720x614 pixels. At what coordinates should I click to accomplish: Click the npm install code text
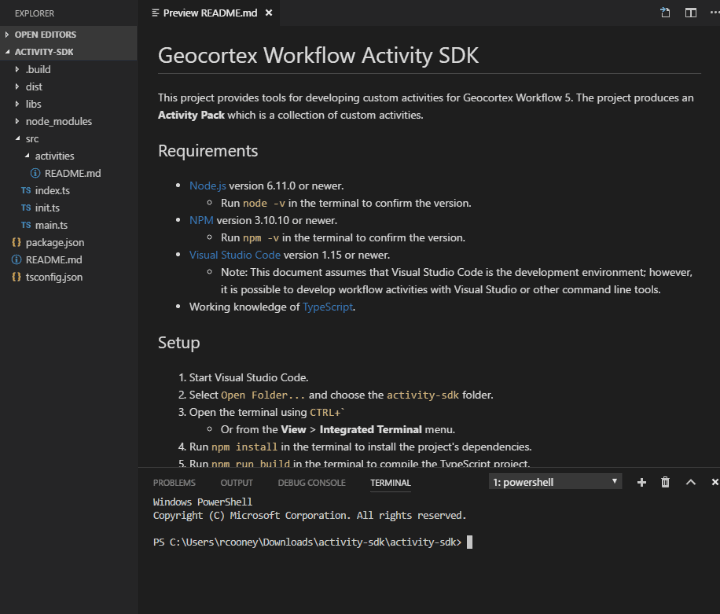(x=244, y=447)
